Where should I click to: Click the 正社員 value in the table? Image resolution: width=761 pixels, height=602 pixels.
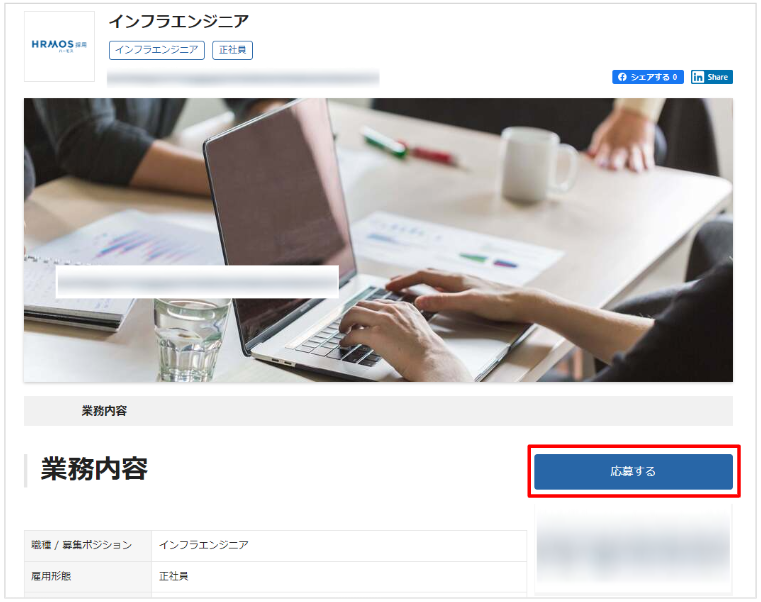pyautogui.click(x=174, y=576)
